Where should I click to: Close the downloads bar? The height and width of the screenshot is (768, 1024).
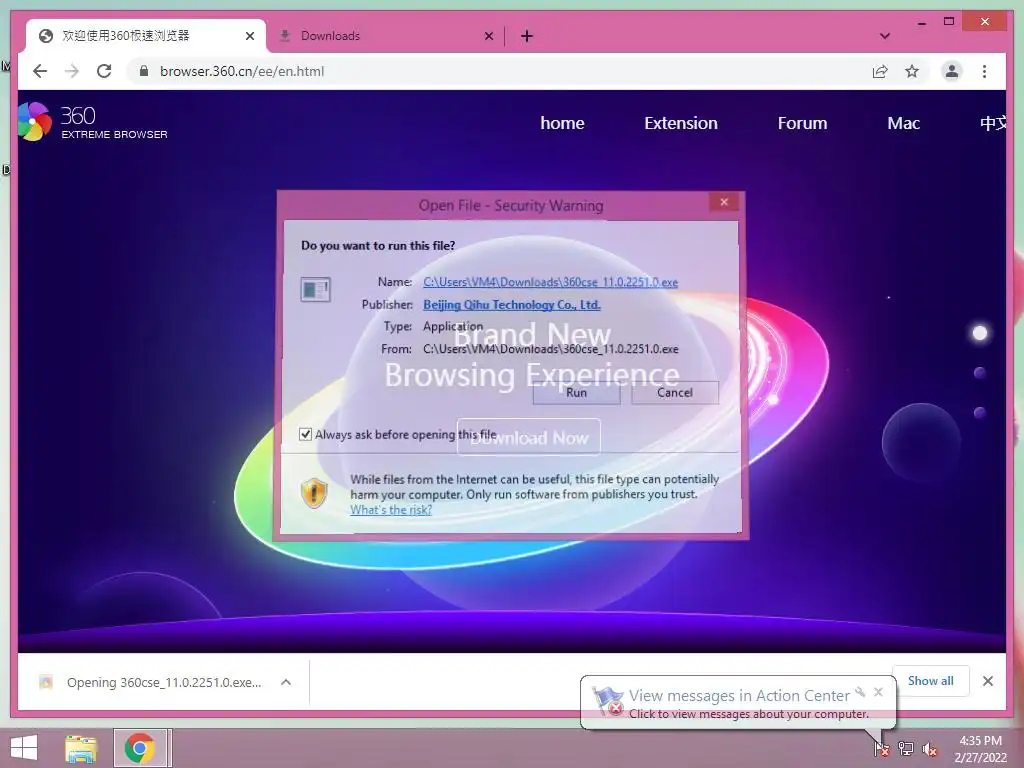click(x=987, y=681)
